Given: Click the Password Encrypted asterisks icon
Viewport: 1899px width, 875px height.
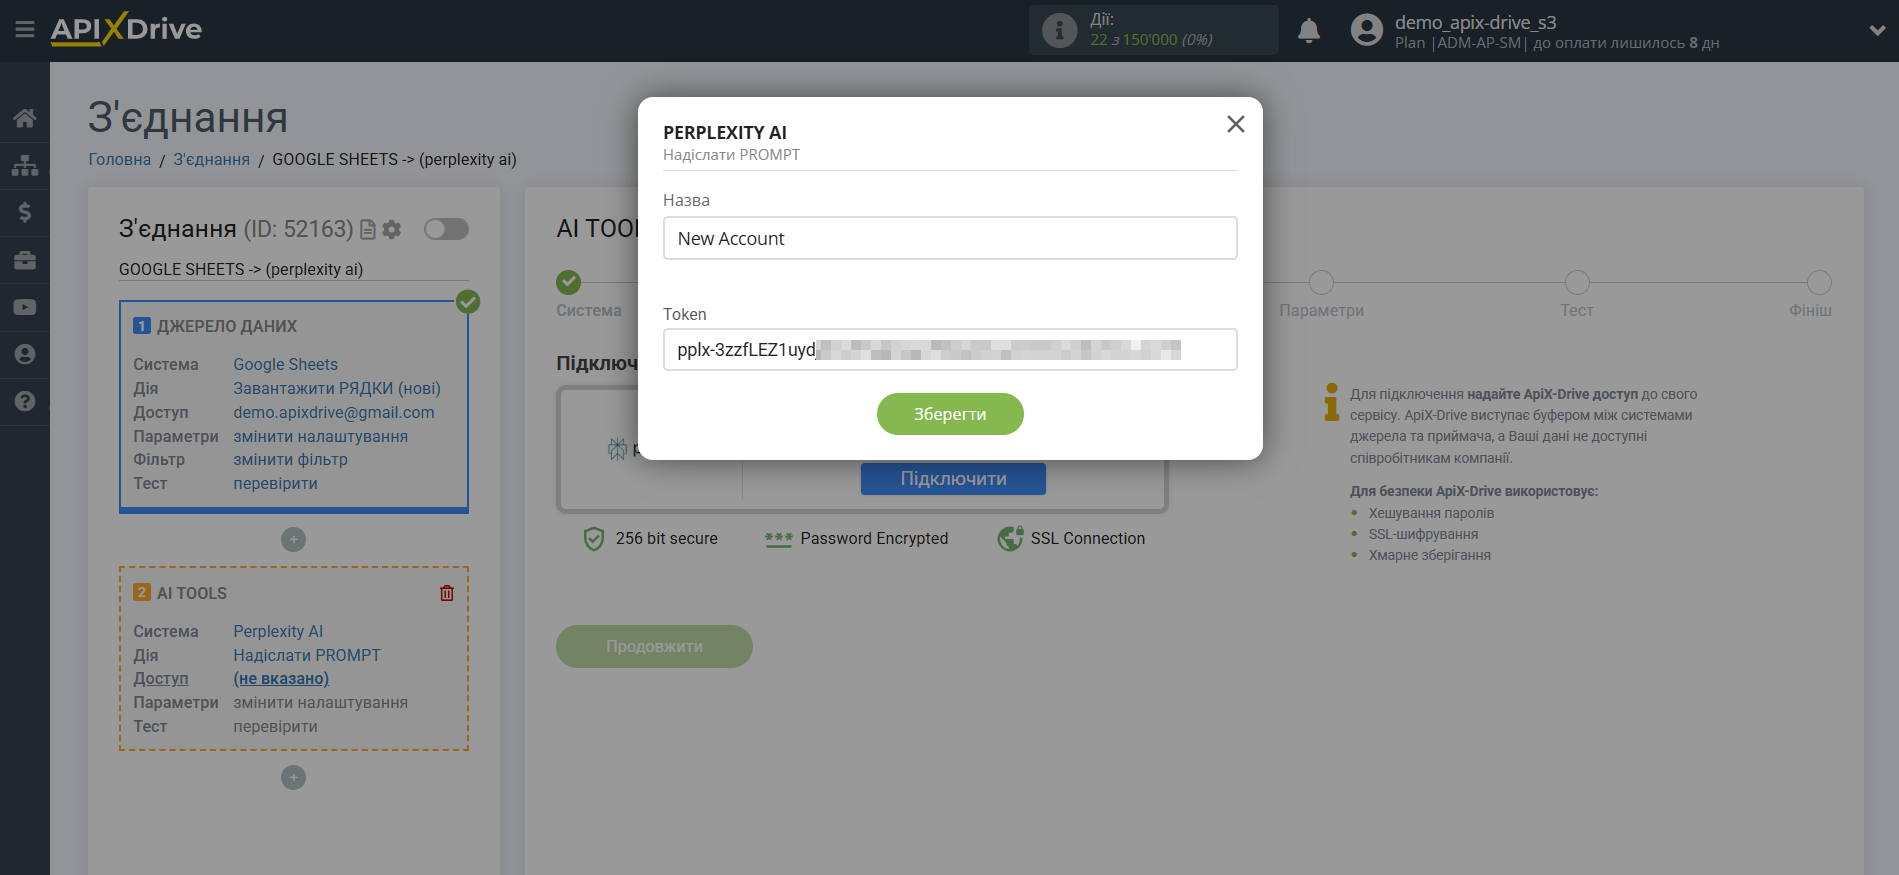Looking at the screenshot, I should pyautogui.click(x=779, y=539).
